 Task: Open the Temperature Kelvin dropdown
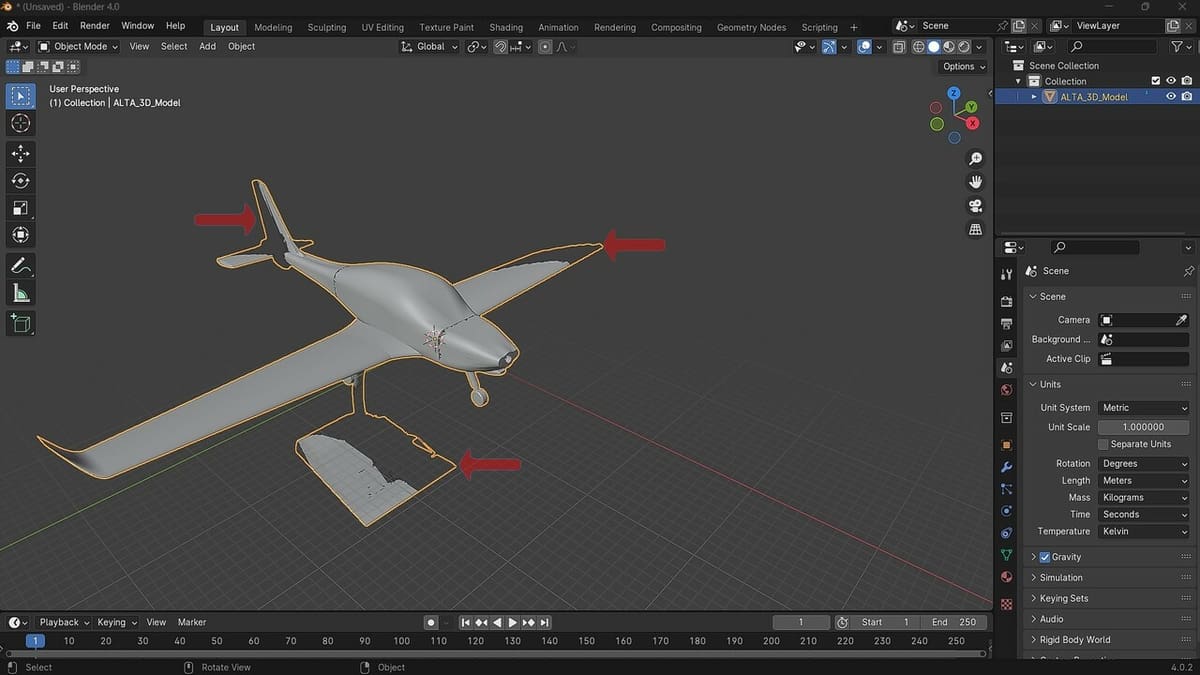[x=1144, y=532]
